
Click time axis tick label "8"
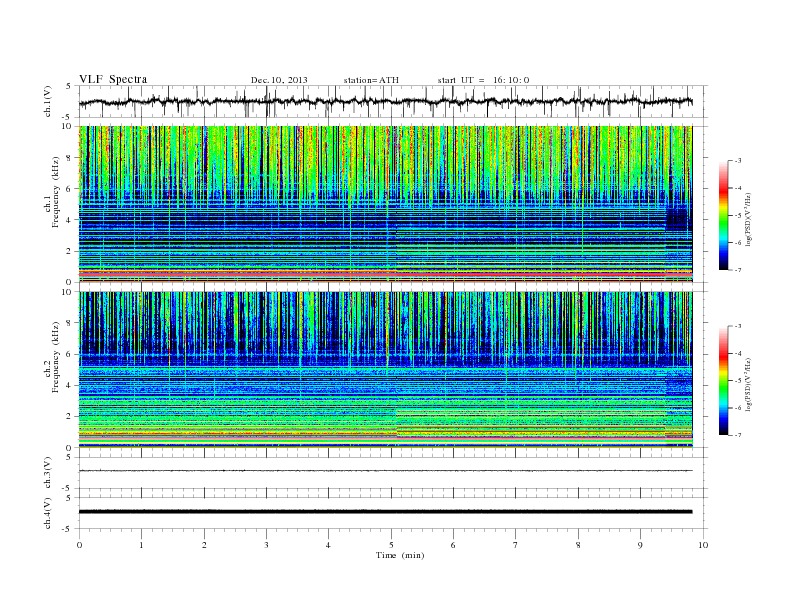click(578, 545)
